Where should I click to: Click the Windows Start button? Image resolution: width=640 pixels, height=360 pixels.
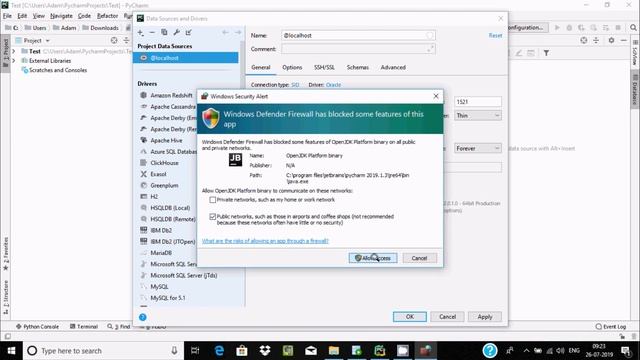coord(11,351)
